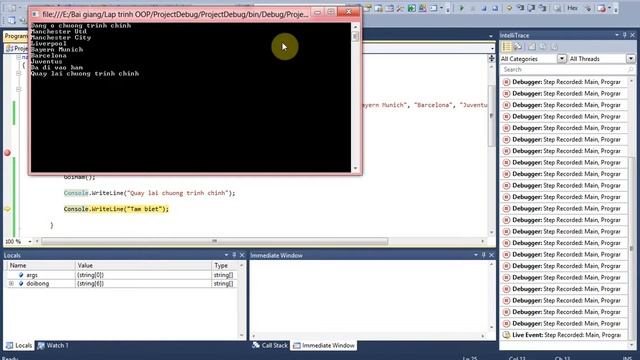Viewport: 640px width, 360px height.
Task: Click the Hex display toolbar button
Action: click(x=572, y=8)
